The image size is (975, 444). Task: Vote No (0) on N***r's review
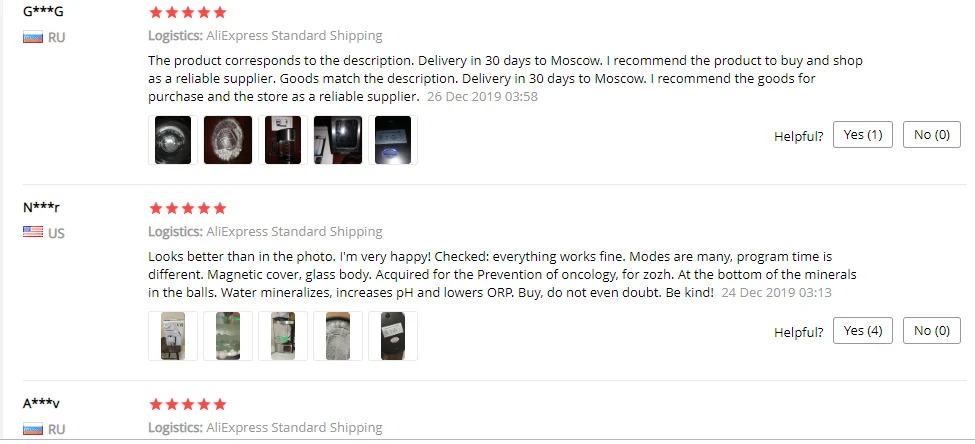pos(931,331)
